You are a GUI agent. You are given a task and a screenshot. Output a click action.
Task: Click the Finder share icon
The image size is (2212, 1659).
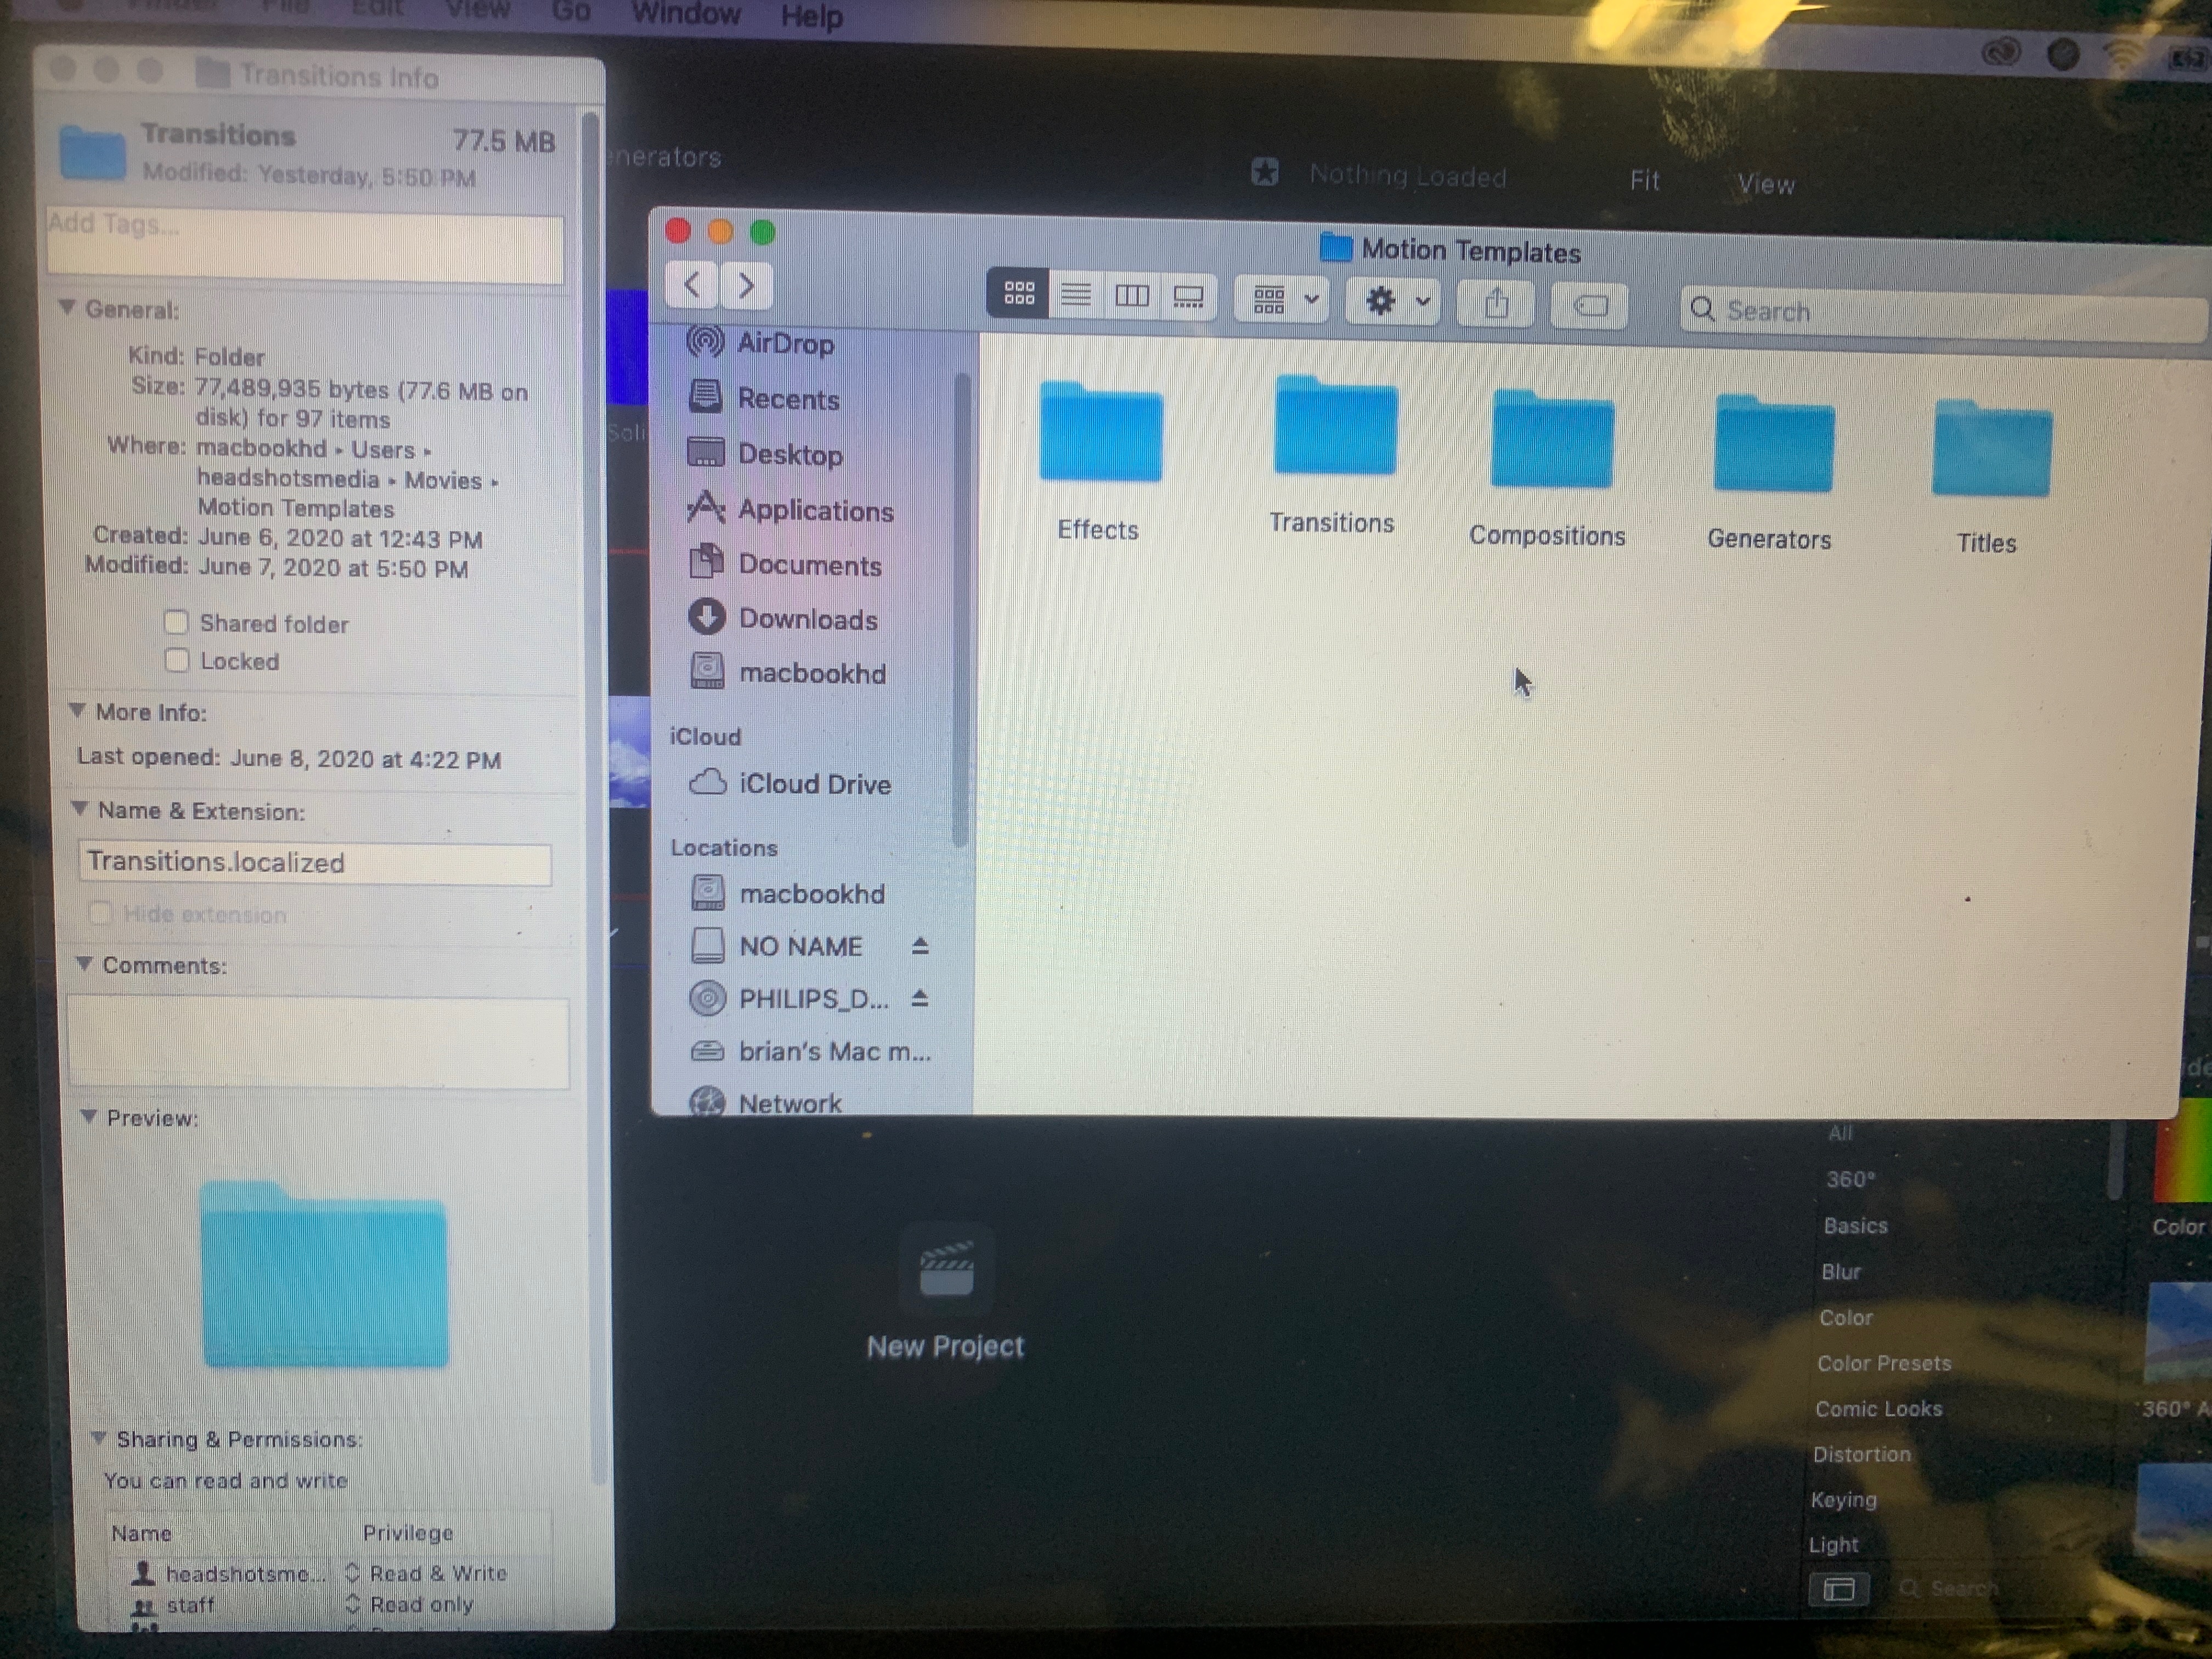click(x=1496, y=303)
